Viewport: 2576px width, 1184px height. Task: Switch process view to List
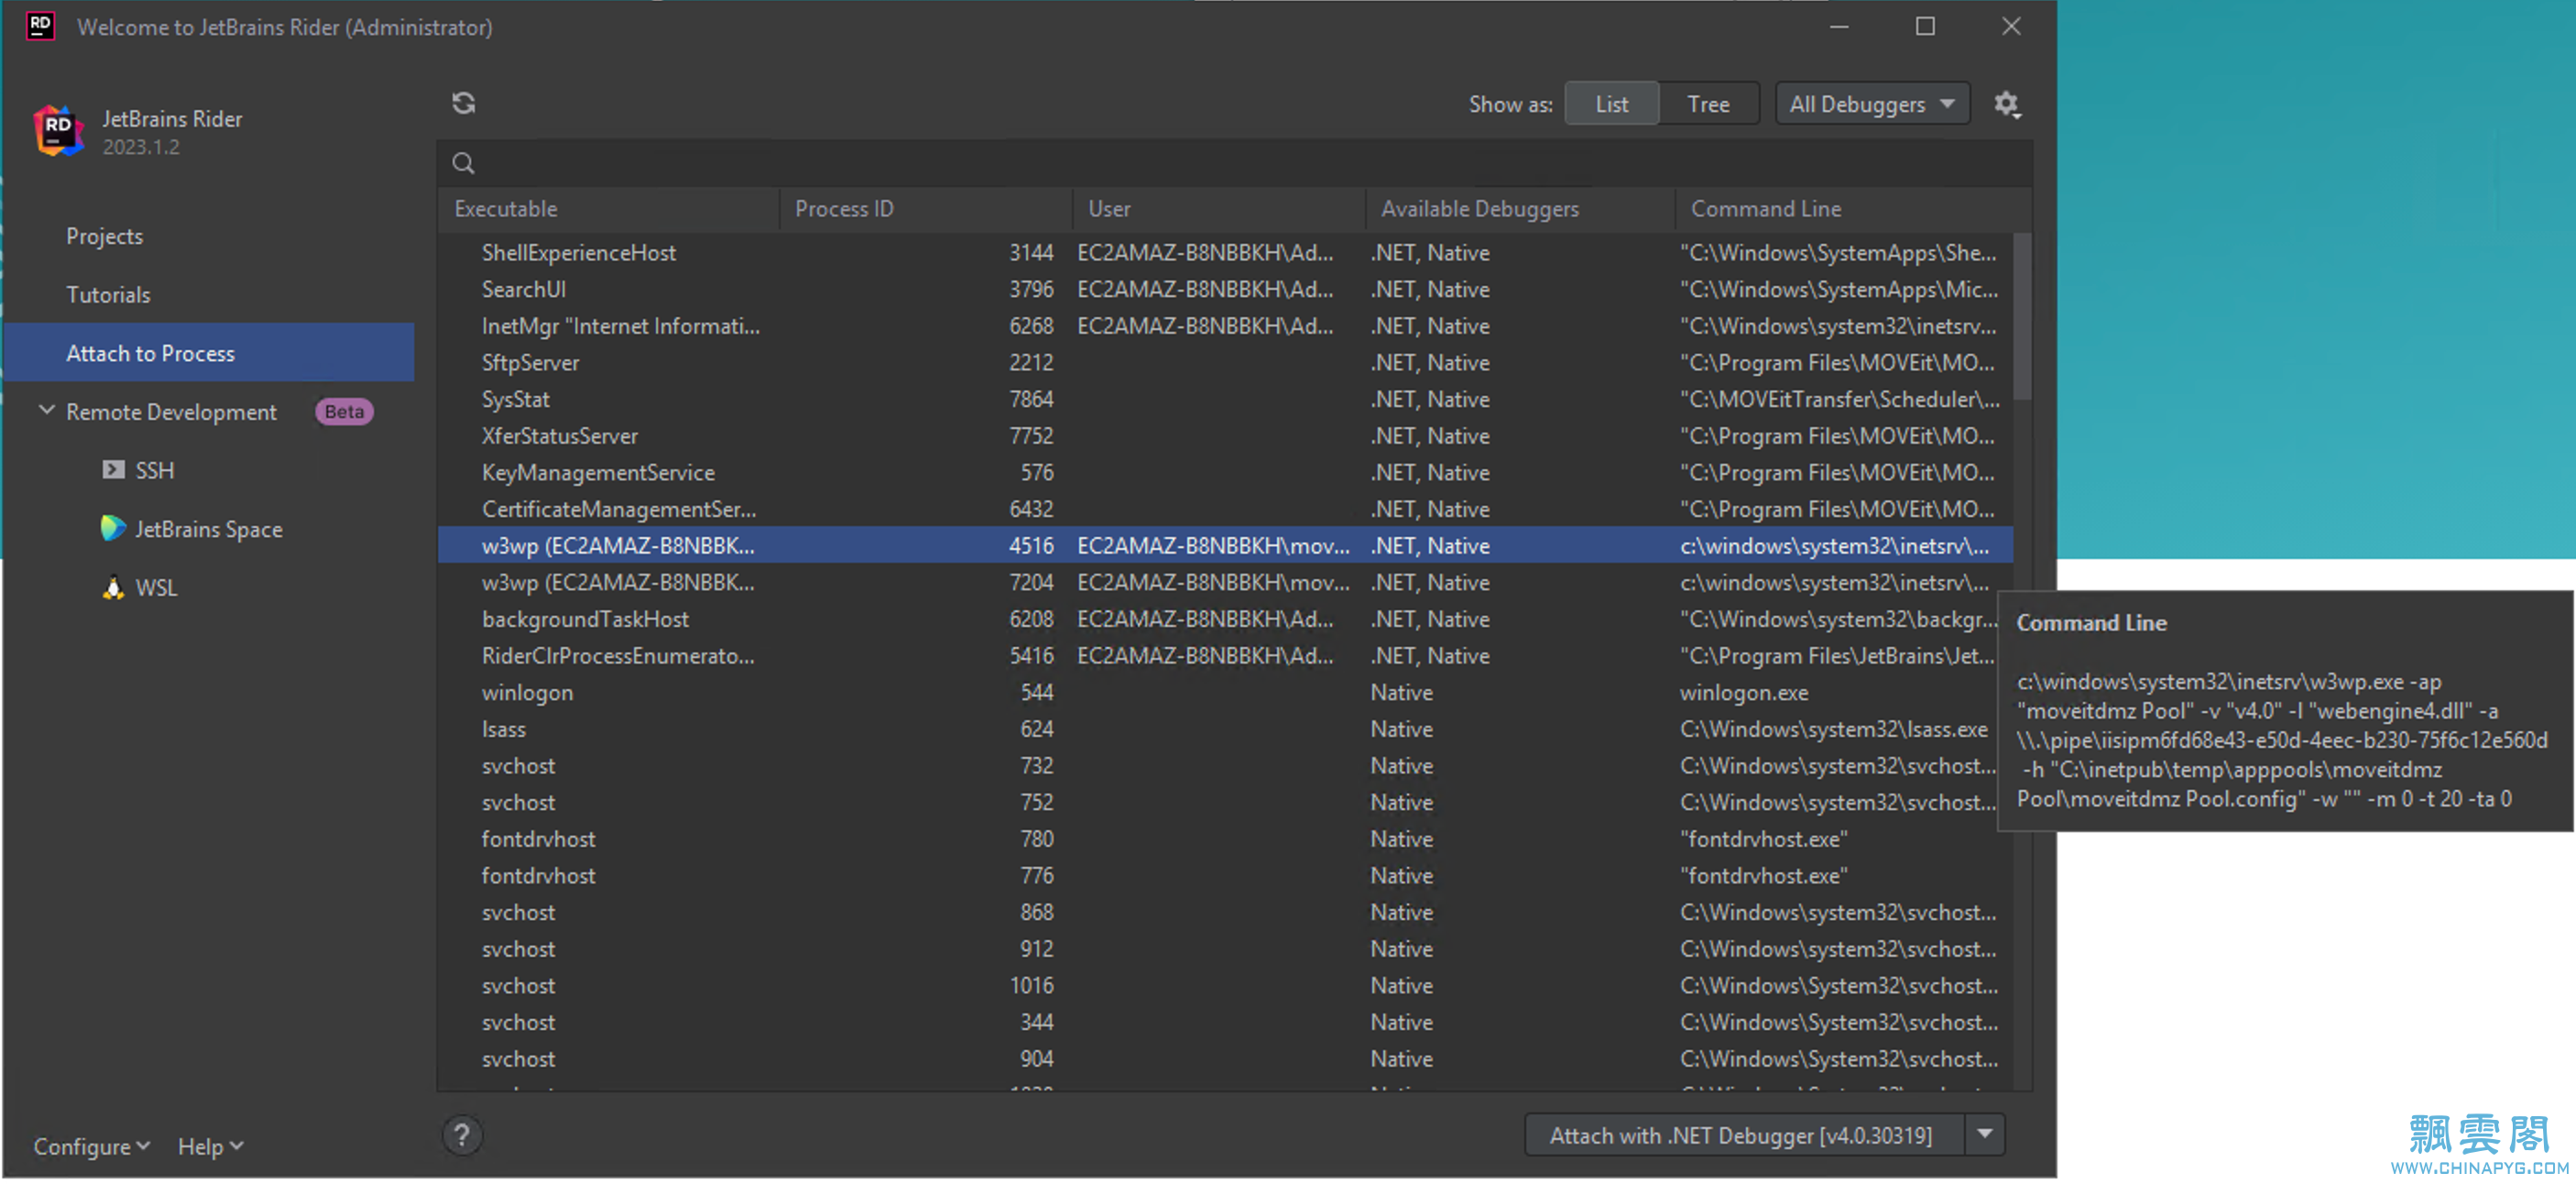click(1611, 104)
